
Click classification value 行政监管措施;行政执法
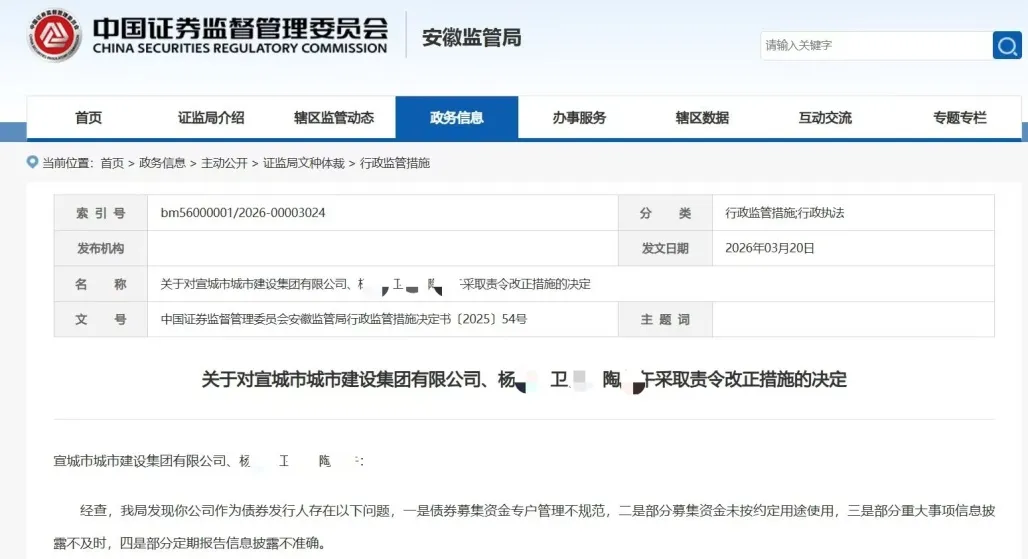tap(784, 213)
